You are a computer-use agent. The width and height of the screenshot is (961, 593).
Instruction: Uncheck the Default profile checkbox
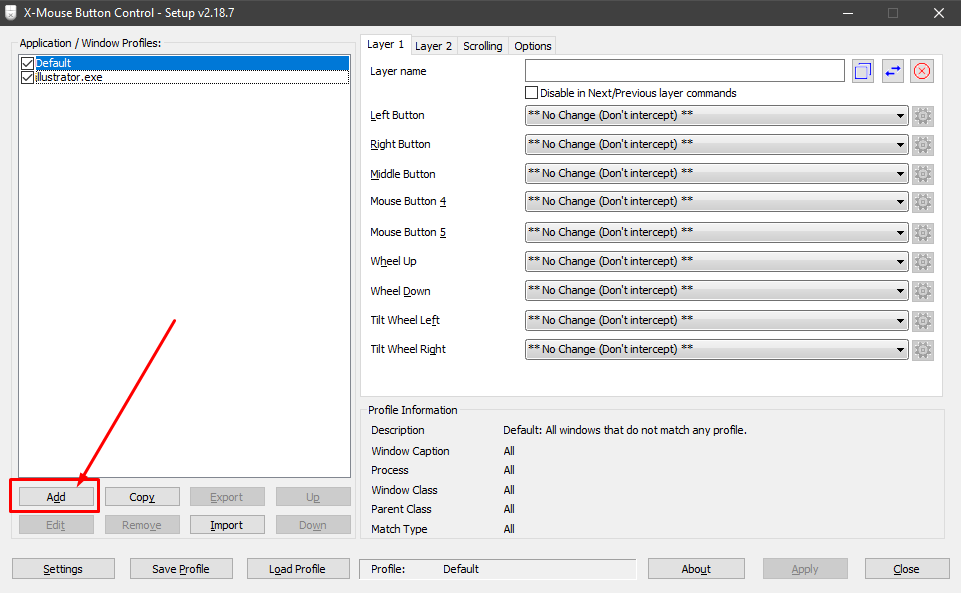click(x=26, y=62)
